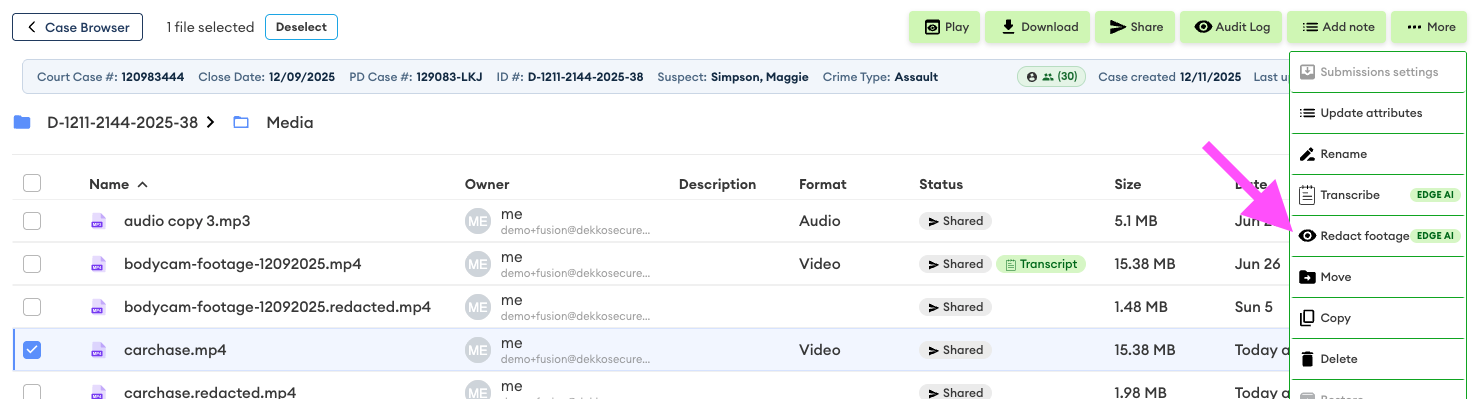Choose Delete from the More menu

pos(1379,359)
